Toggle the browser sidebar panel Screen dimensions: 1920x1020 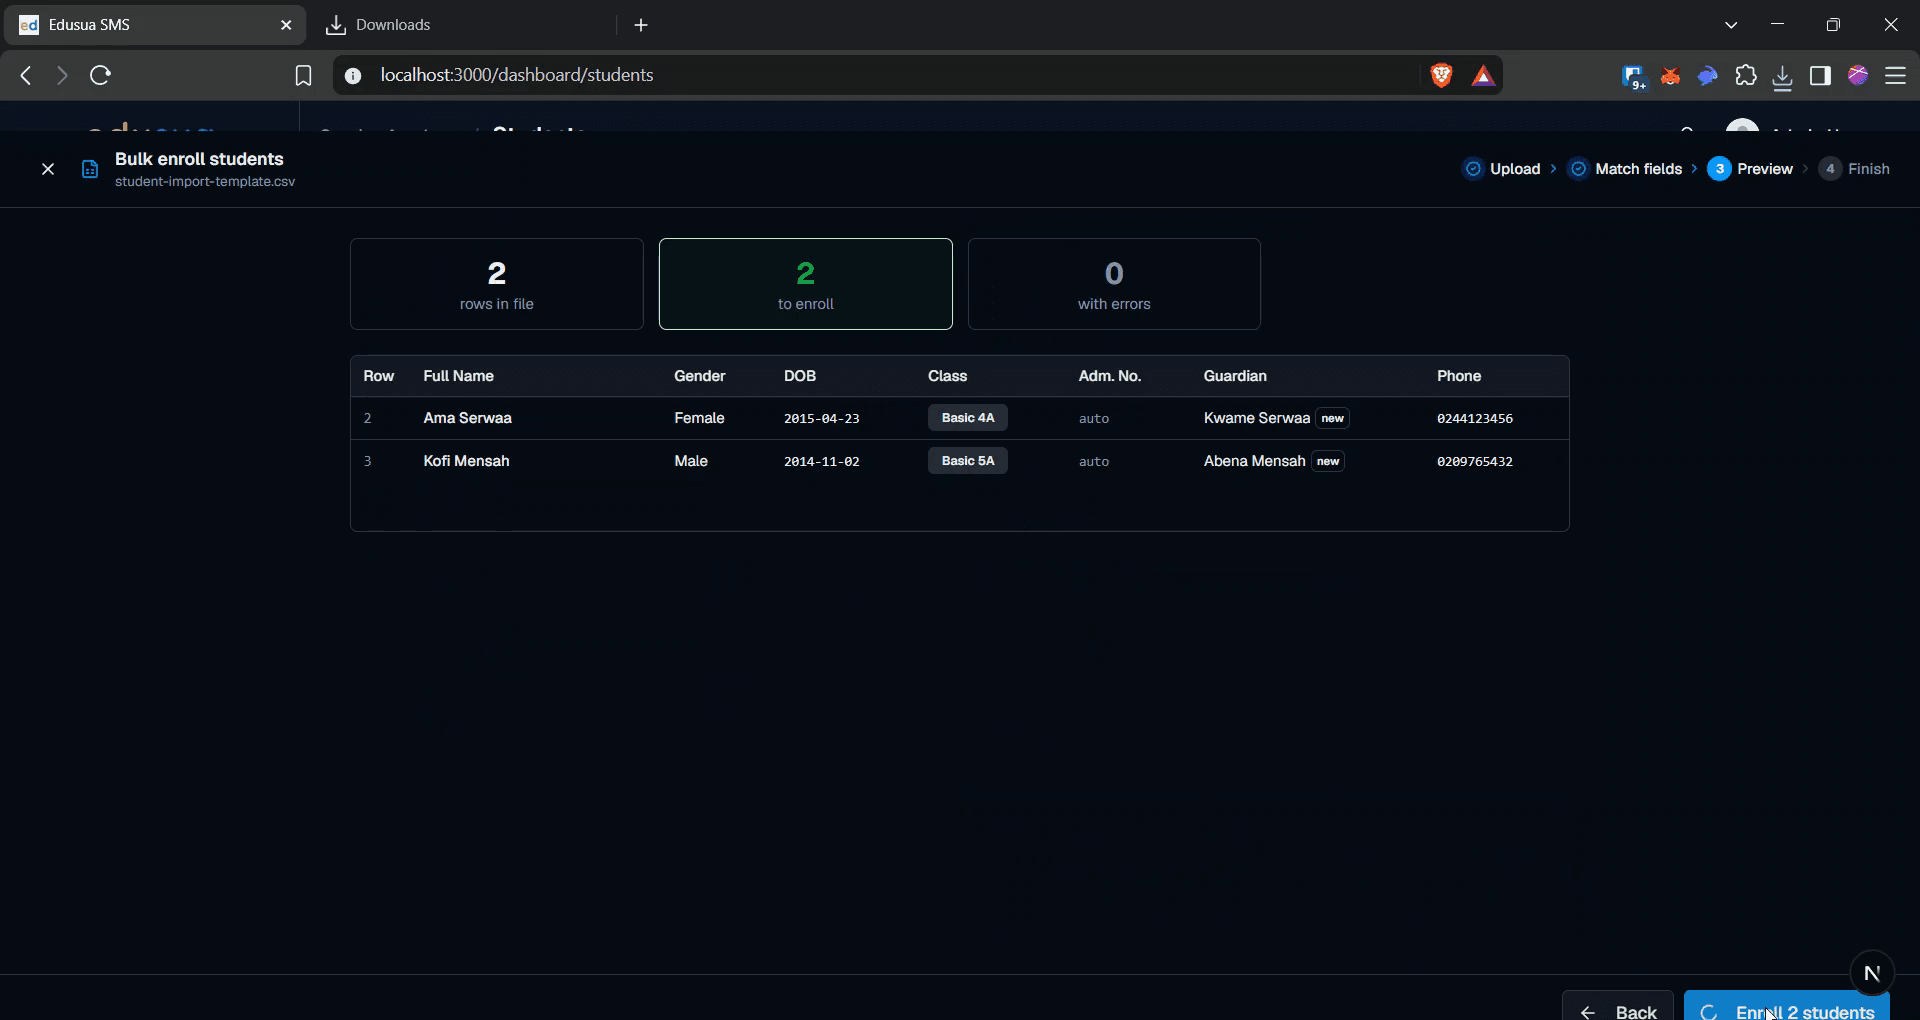coord(1820,76)
